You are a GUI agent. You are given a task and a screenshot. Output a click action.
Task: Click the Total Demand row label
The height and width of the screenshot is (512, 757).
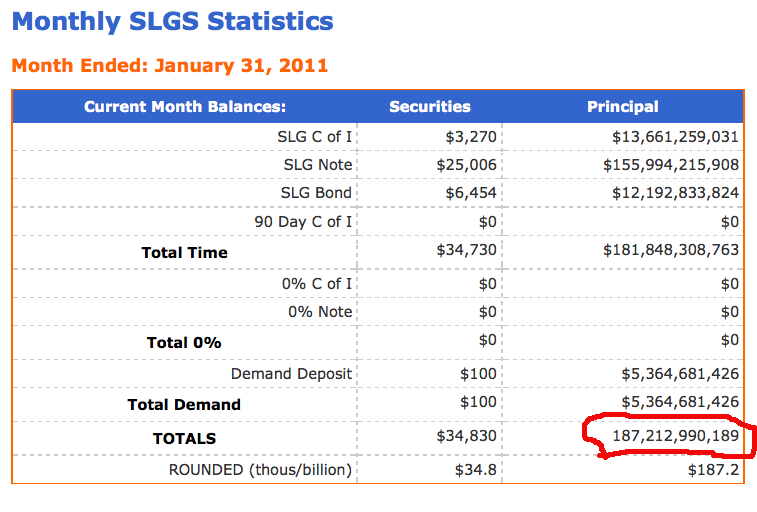point(184,404)
